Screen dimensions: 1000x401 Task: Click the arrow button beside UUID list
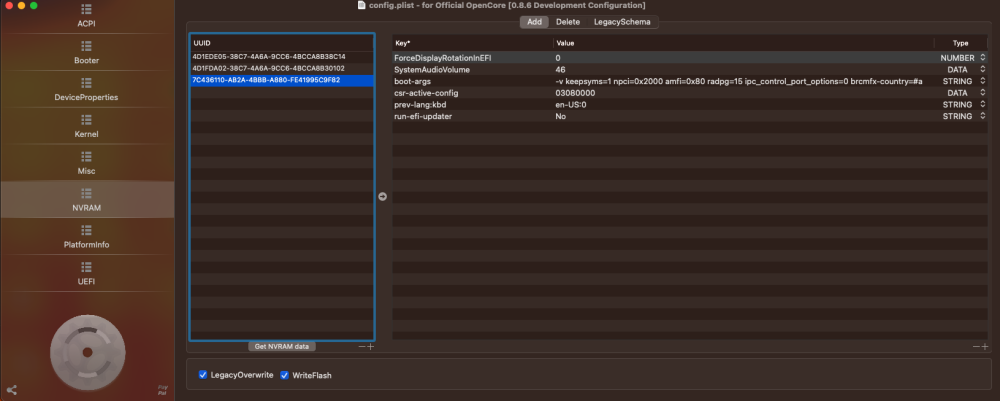383,196
